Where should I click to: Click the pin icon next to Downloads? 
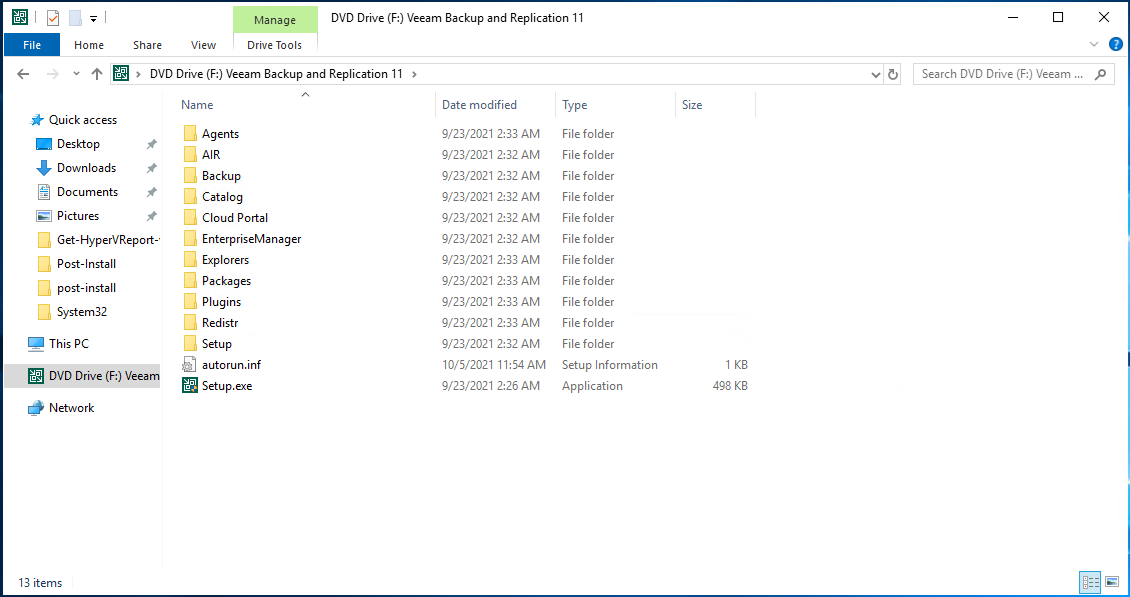(151, 168)
